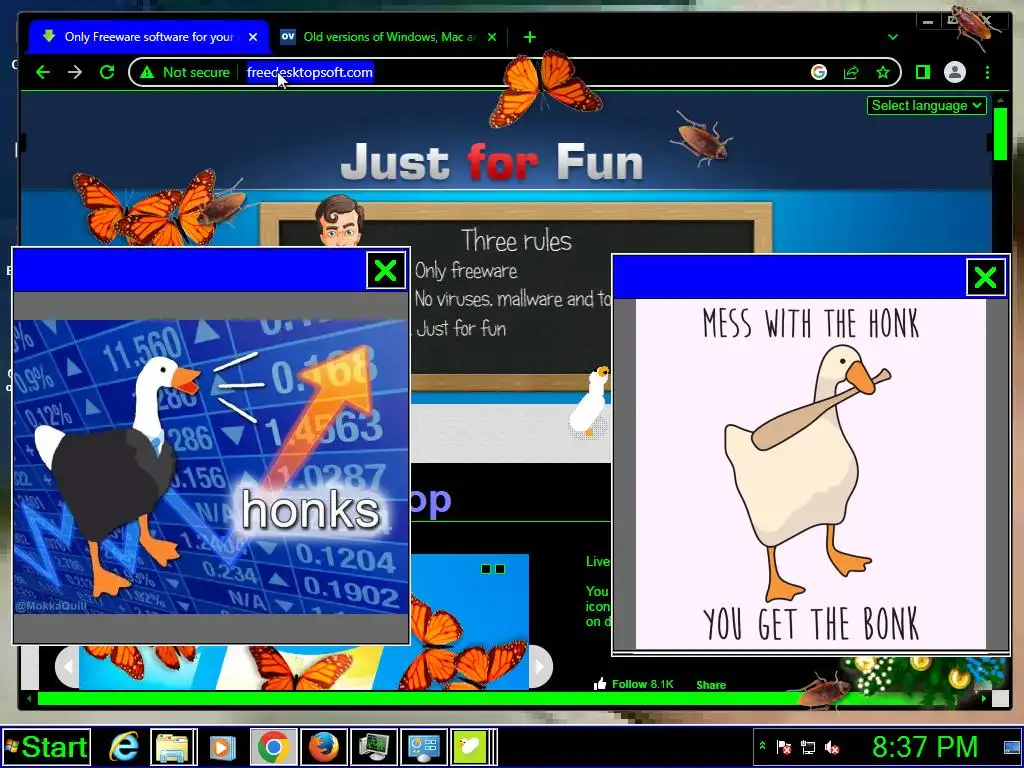Close the Old versions of Windows tab

492,37
